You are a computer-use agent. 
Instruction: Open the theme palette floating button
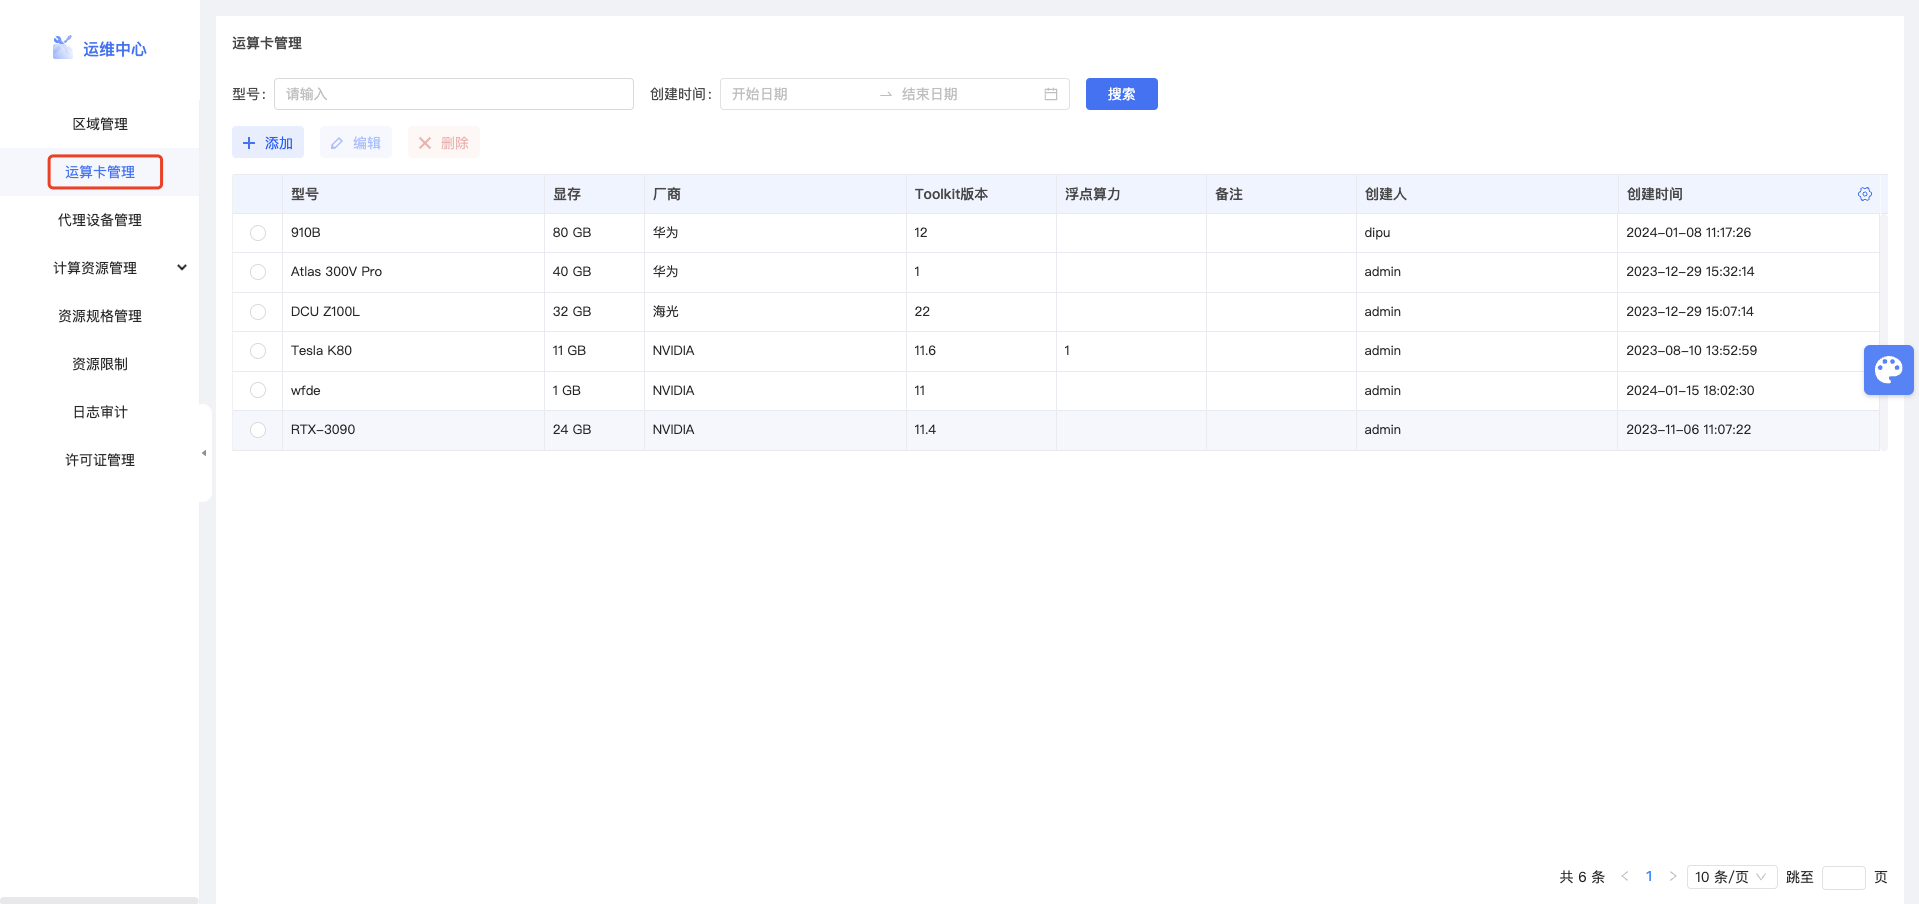click(x=1889, y=370)
